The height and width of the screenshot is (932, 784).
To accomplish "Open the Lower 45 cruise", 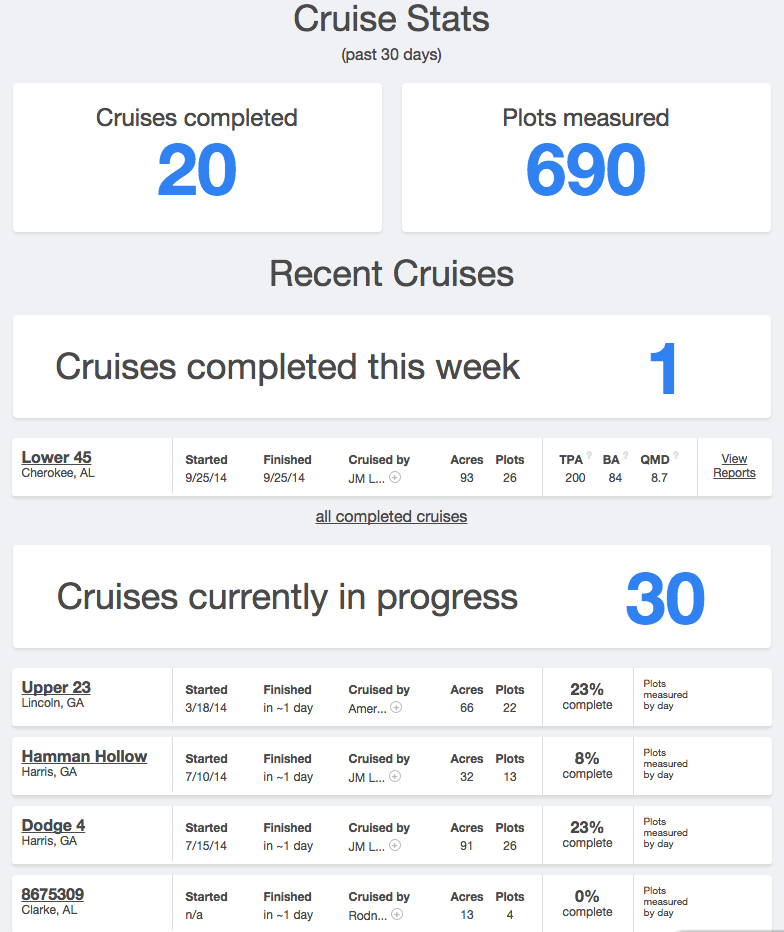I will point(56,457).
